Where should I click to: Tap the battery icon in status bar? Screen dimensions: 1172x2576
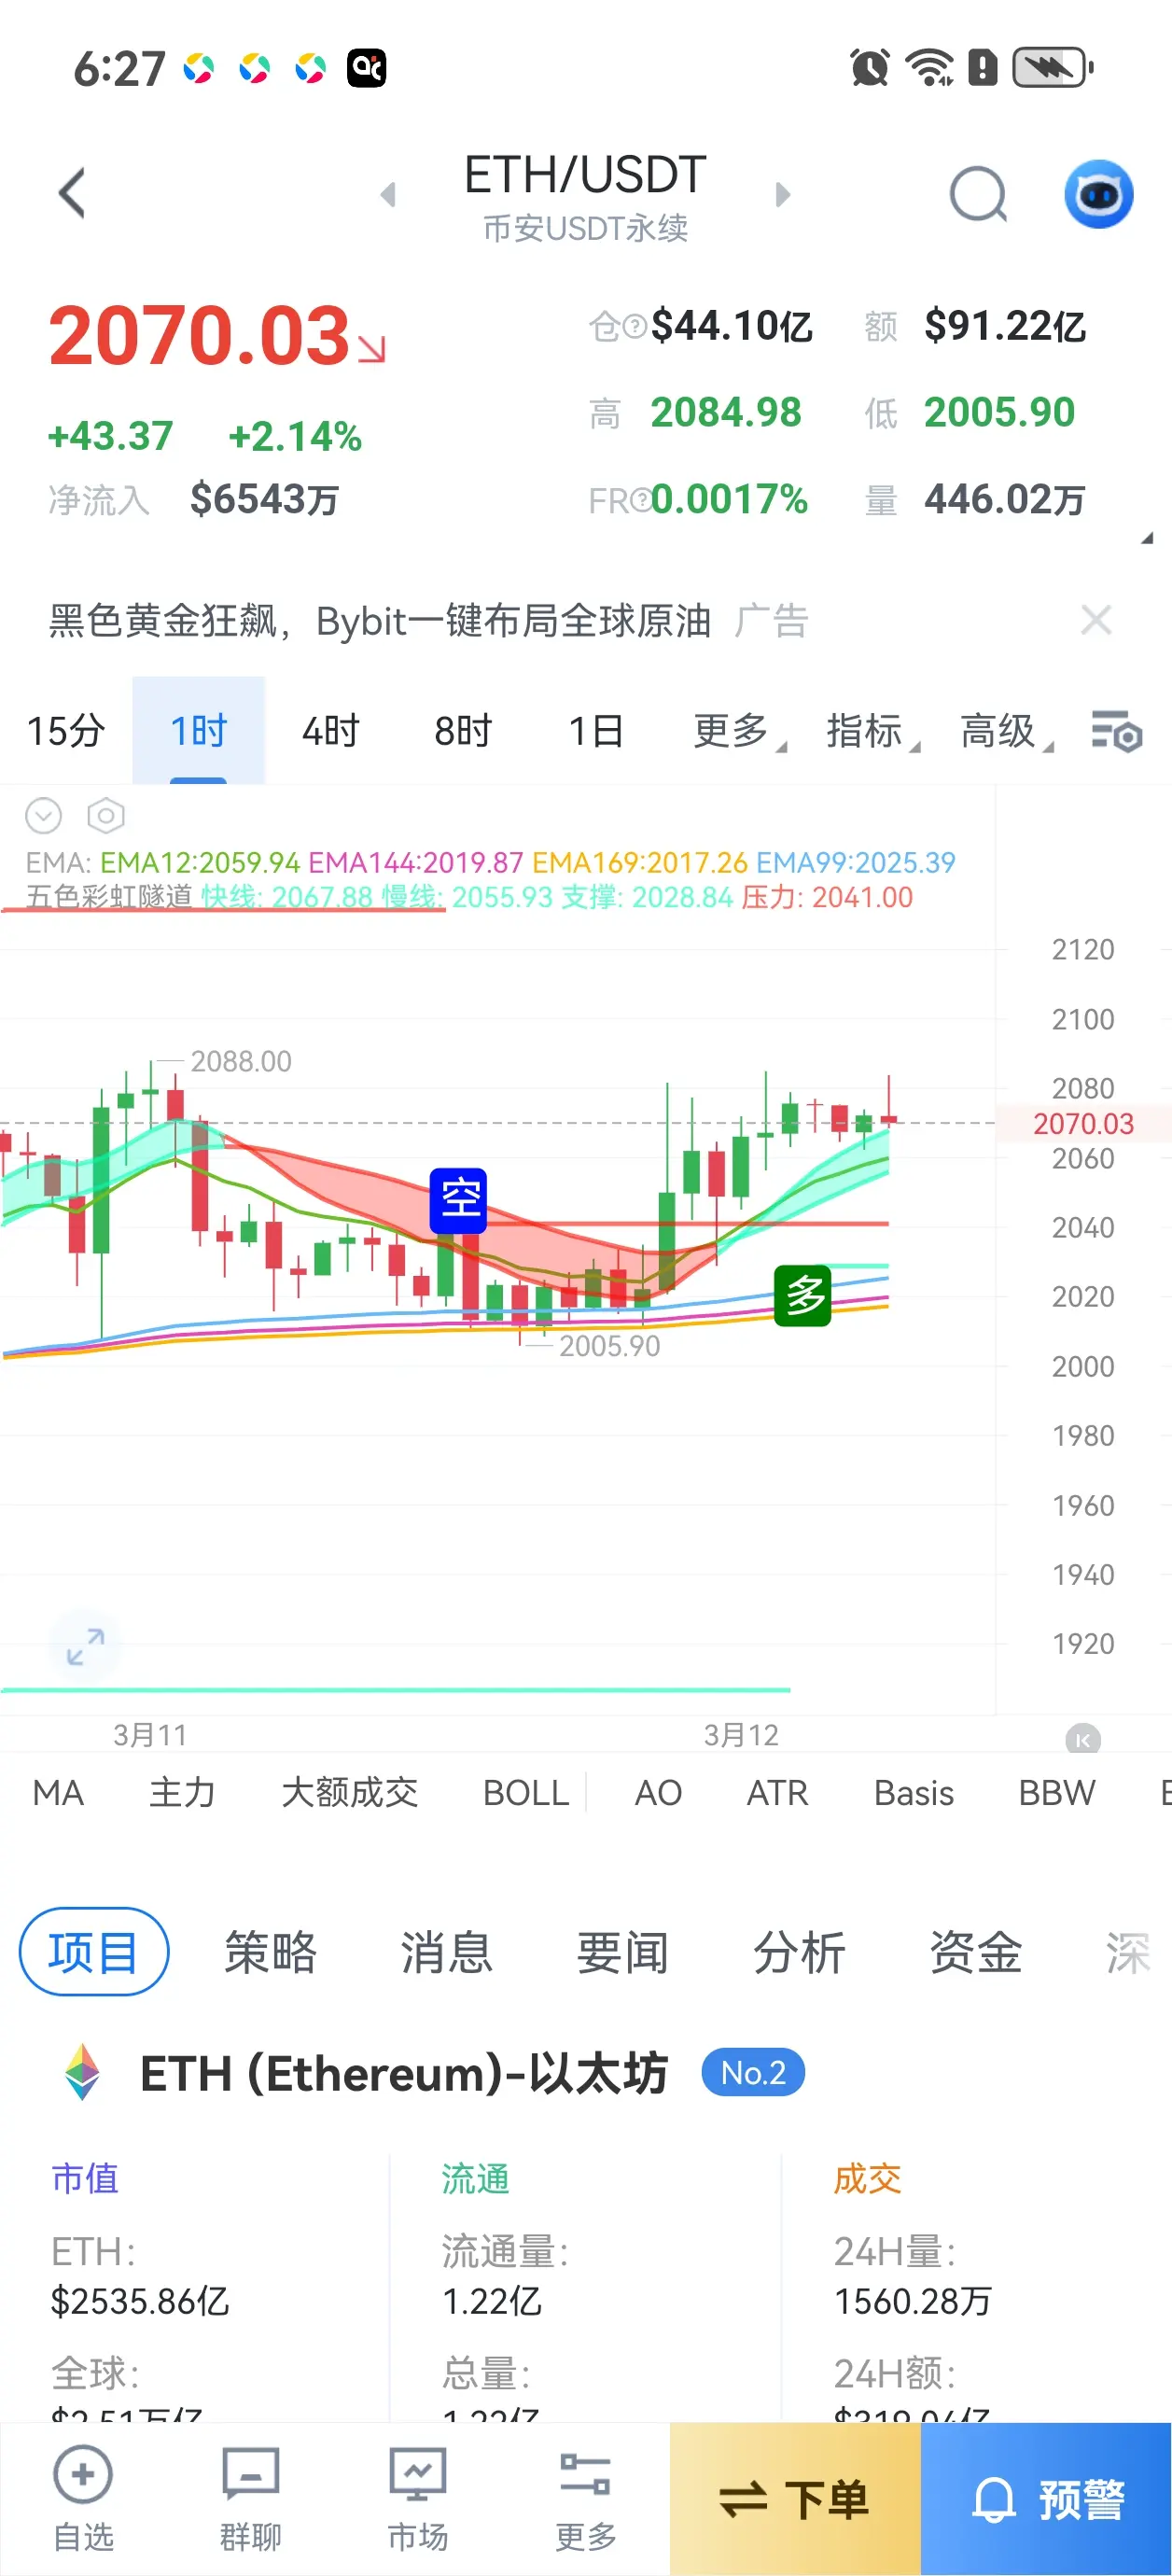1052,68
